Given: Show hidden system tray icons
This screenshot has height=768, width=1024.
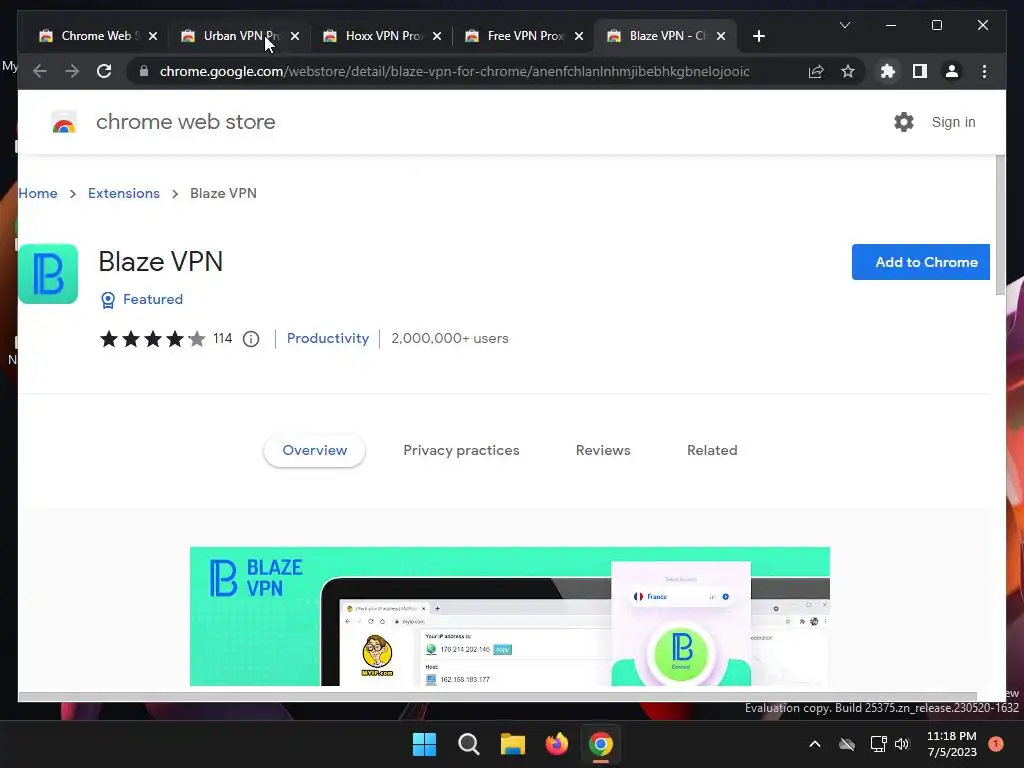Looking at the screenshot, I should pyautogui.click(x=815, y=744).
